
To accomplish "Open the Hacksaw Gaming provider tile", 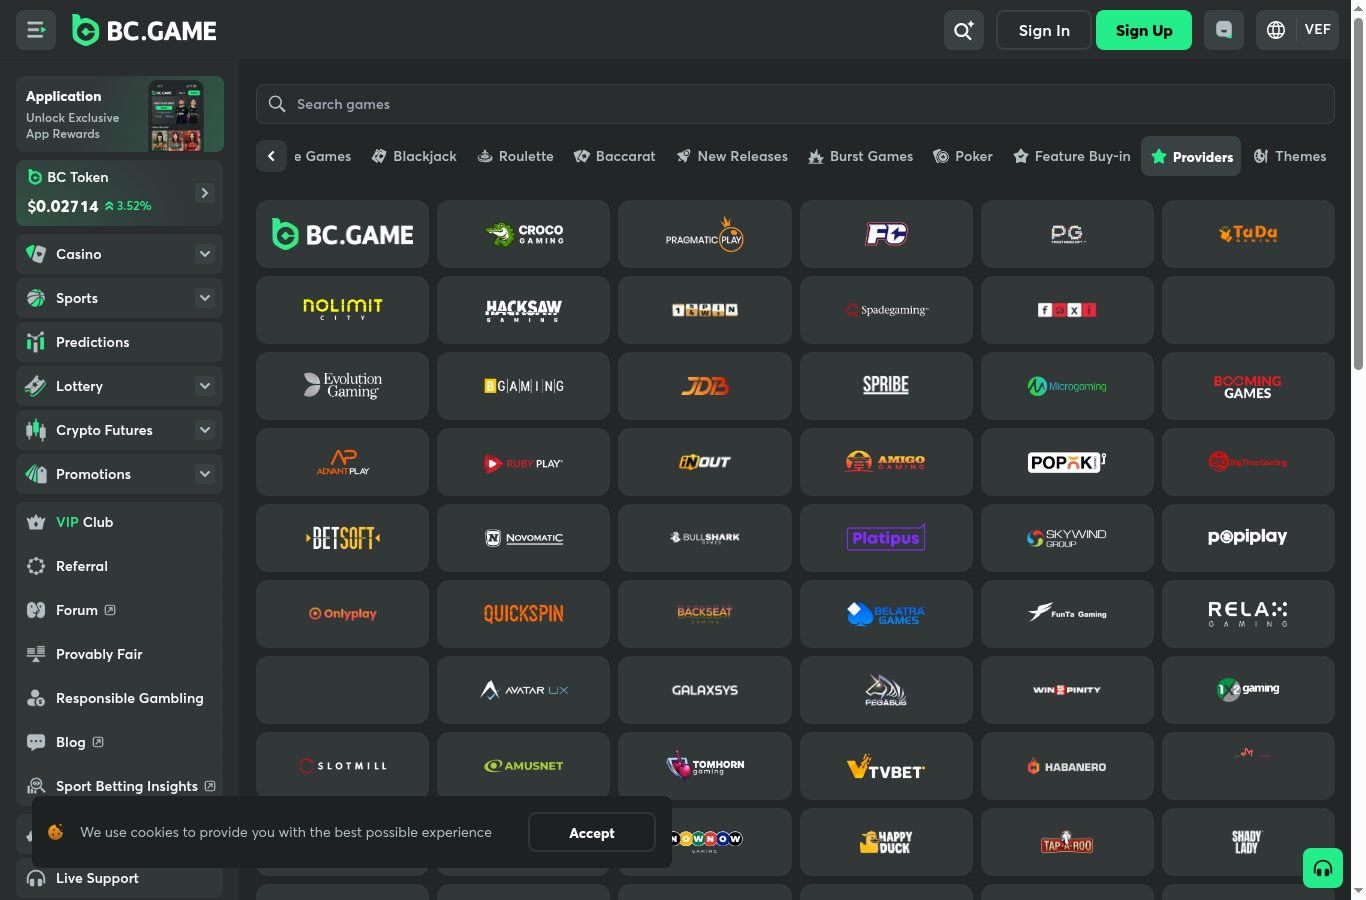I will 523,310.
